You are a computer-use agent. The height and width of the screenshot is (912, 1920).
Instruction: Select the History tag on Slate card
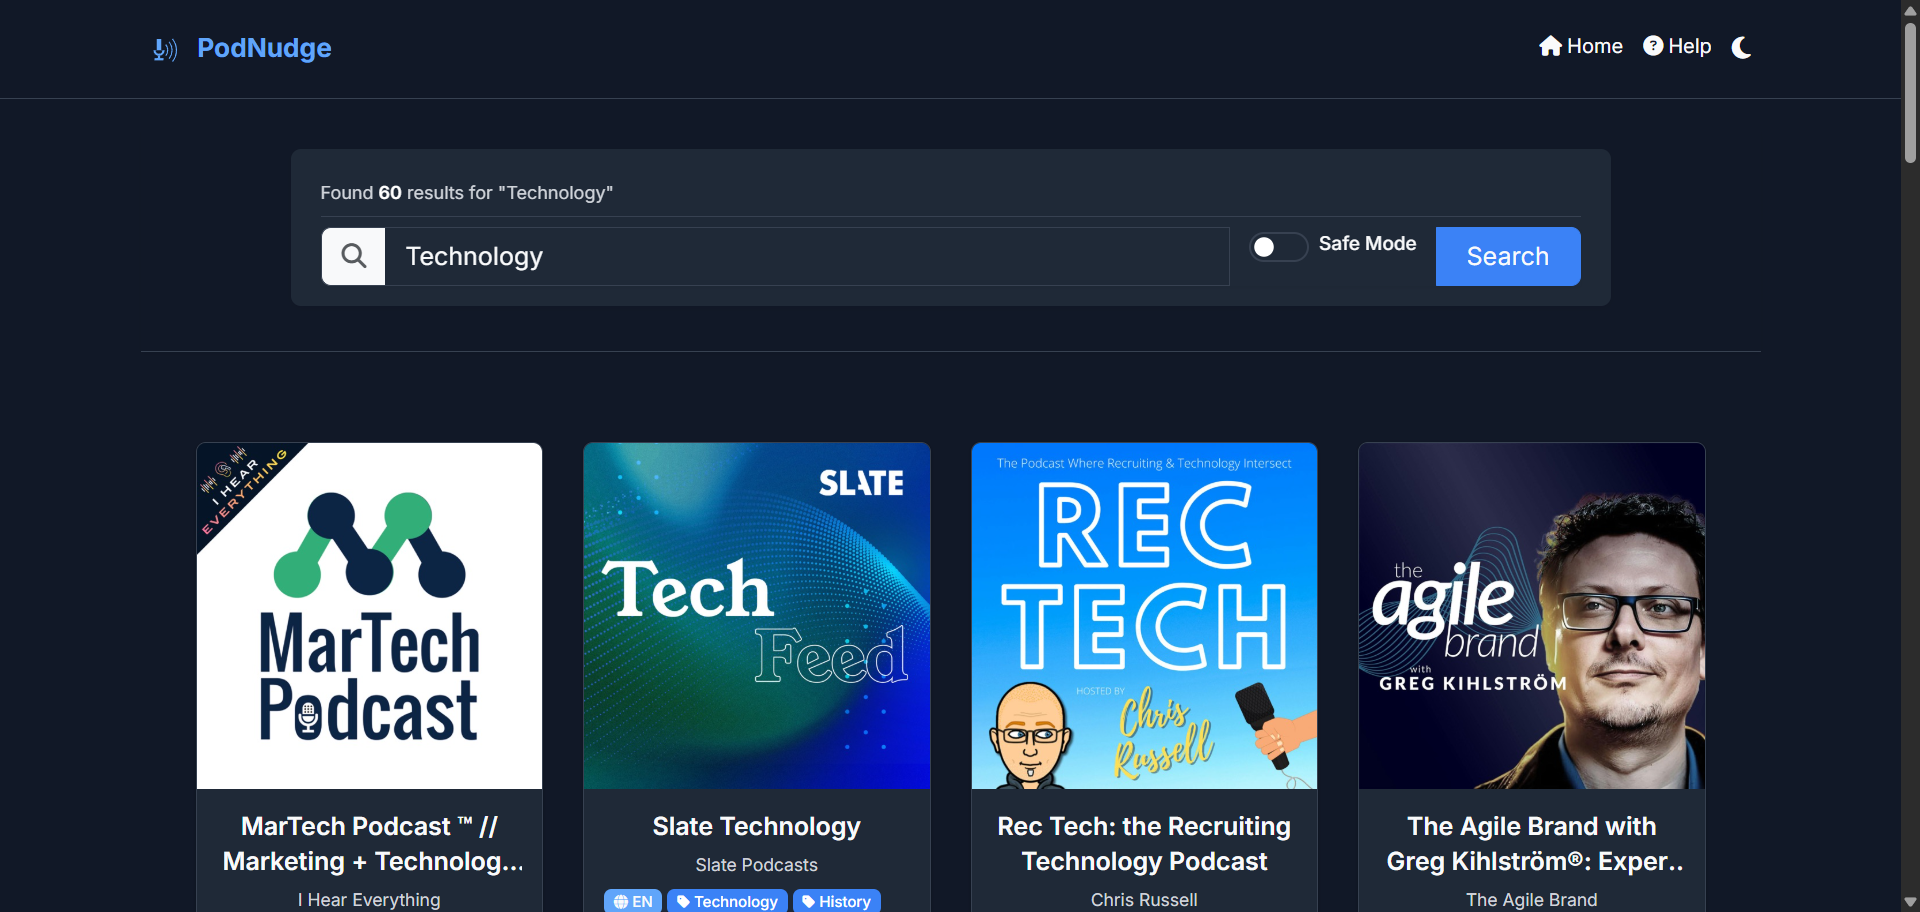click(x=836, y=901)
